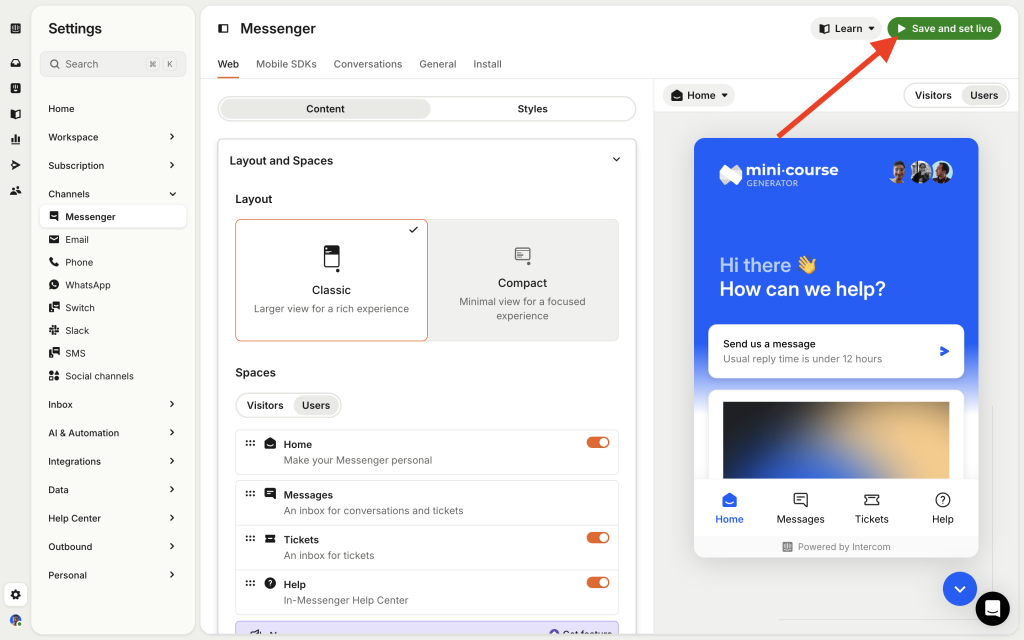The width and height of the screenshot is (1024, 640).
Task: Open the Home preview dropdown
Action: [x=699, y=95]
